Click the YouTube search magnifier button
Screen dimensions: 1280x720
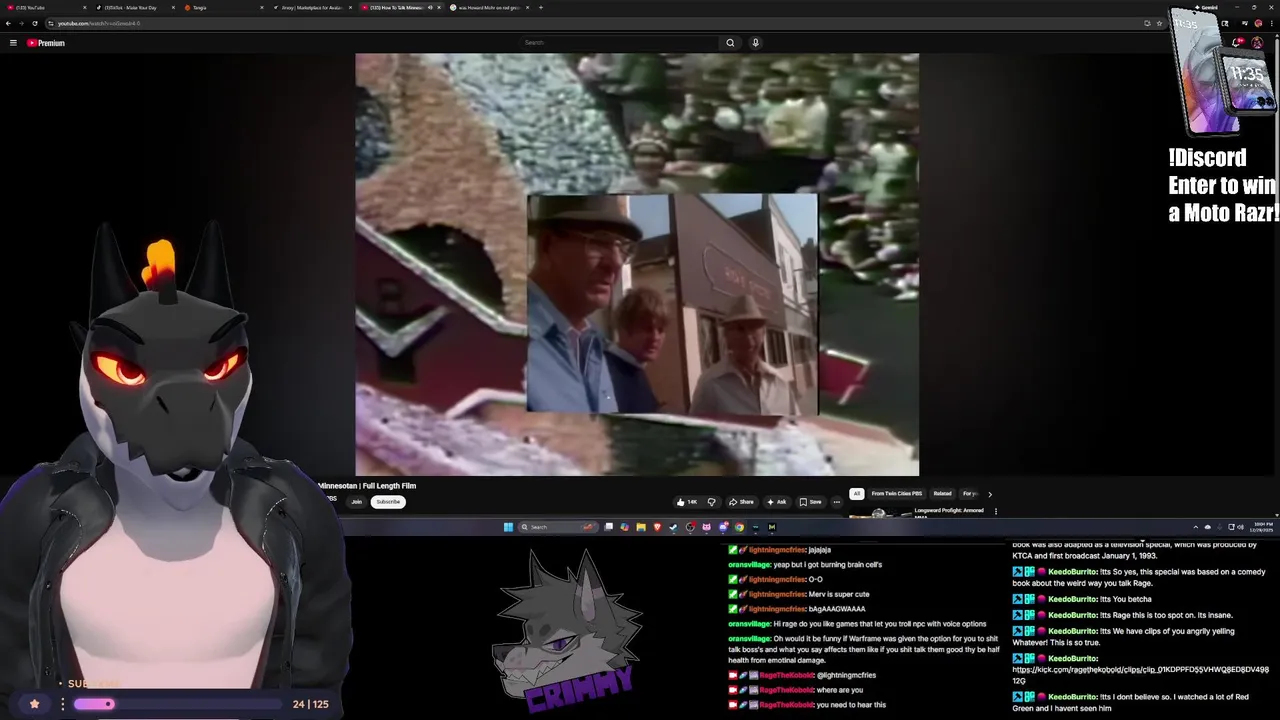pyautogui.click(x=730, y=43)
